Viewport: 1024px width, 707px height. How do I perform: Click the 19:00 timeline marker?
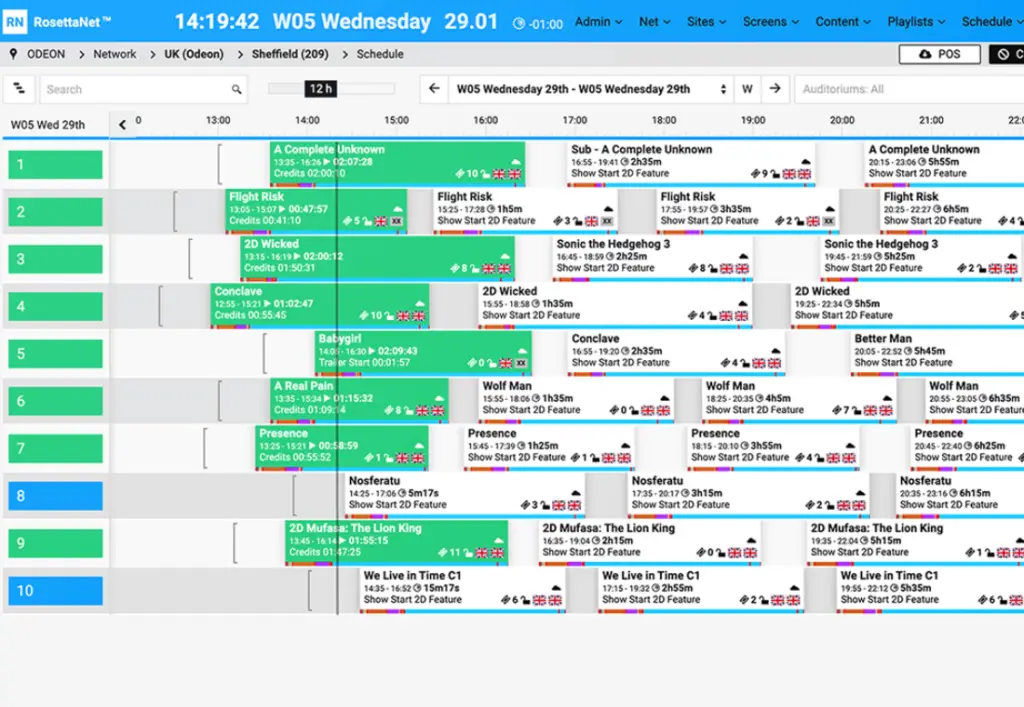[x=753, y=120]
